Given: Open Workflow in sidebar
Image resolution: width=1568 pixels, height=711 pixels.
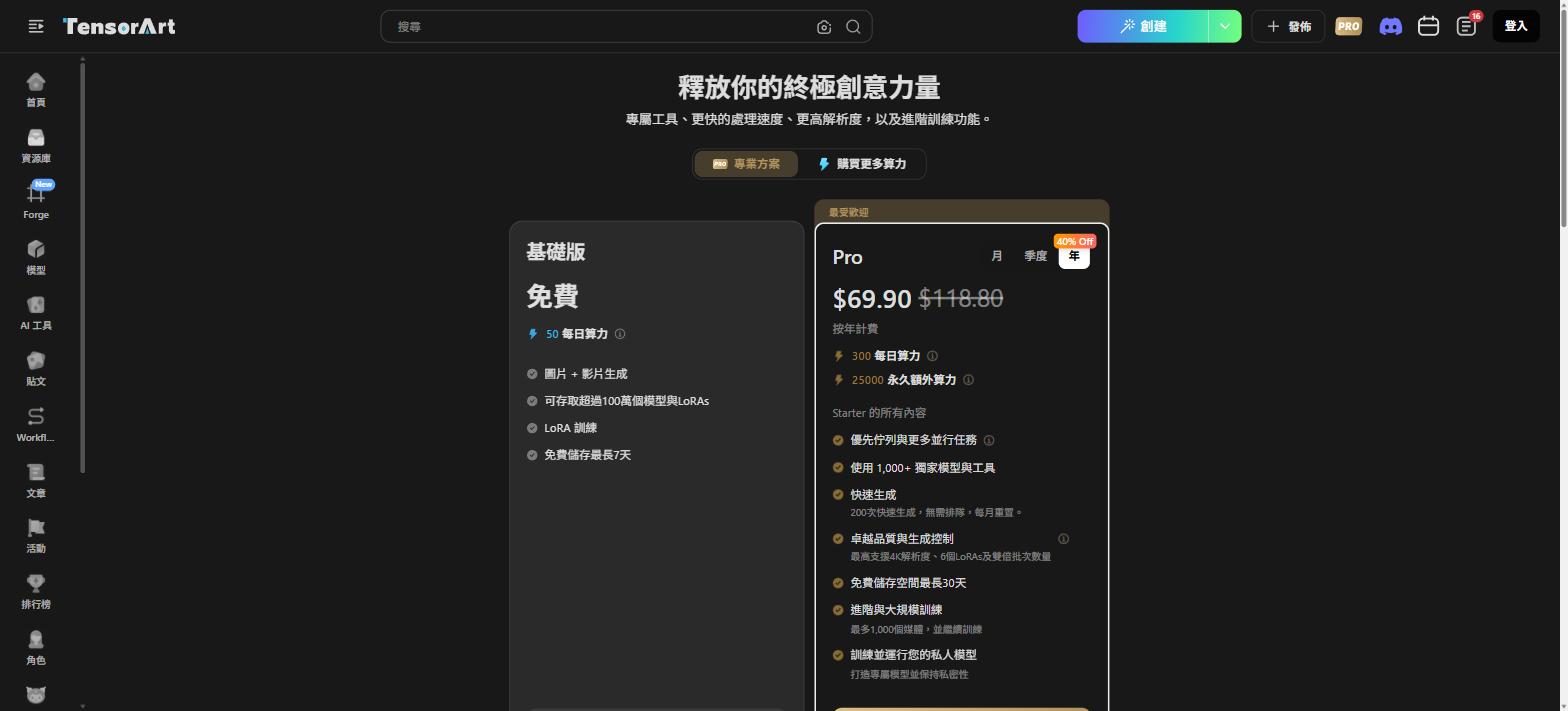Looking at the screenshot, I should (x=36, y=425).
